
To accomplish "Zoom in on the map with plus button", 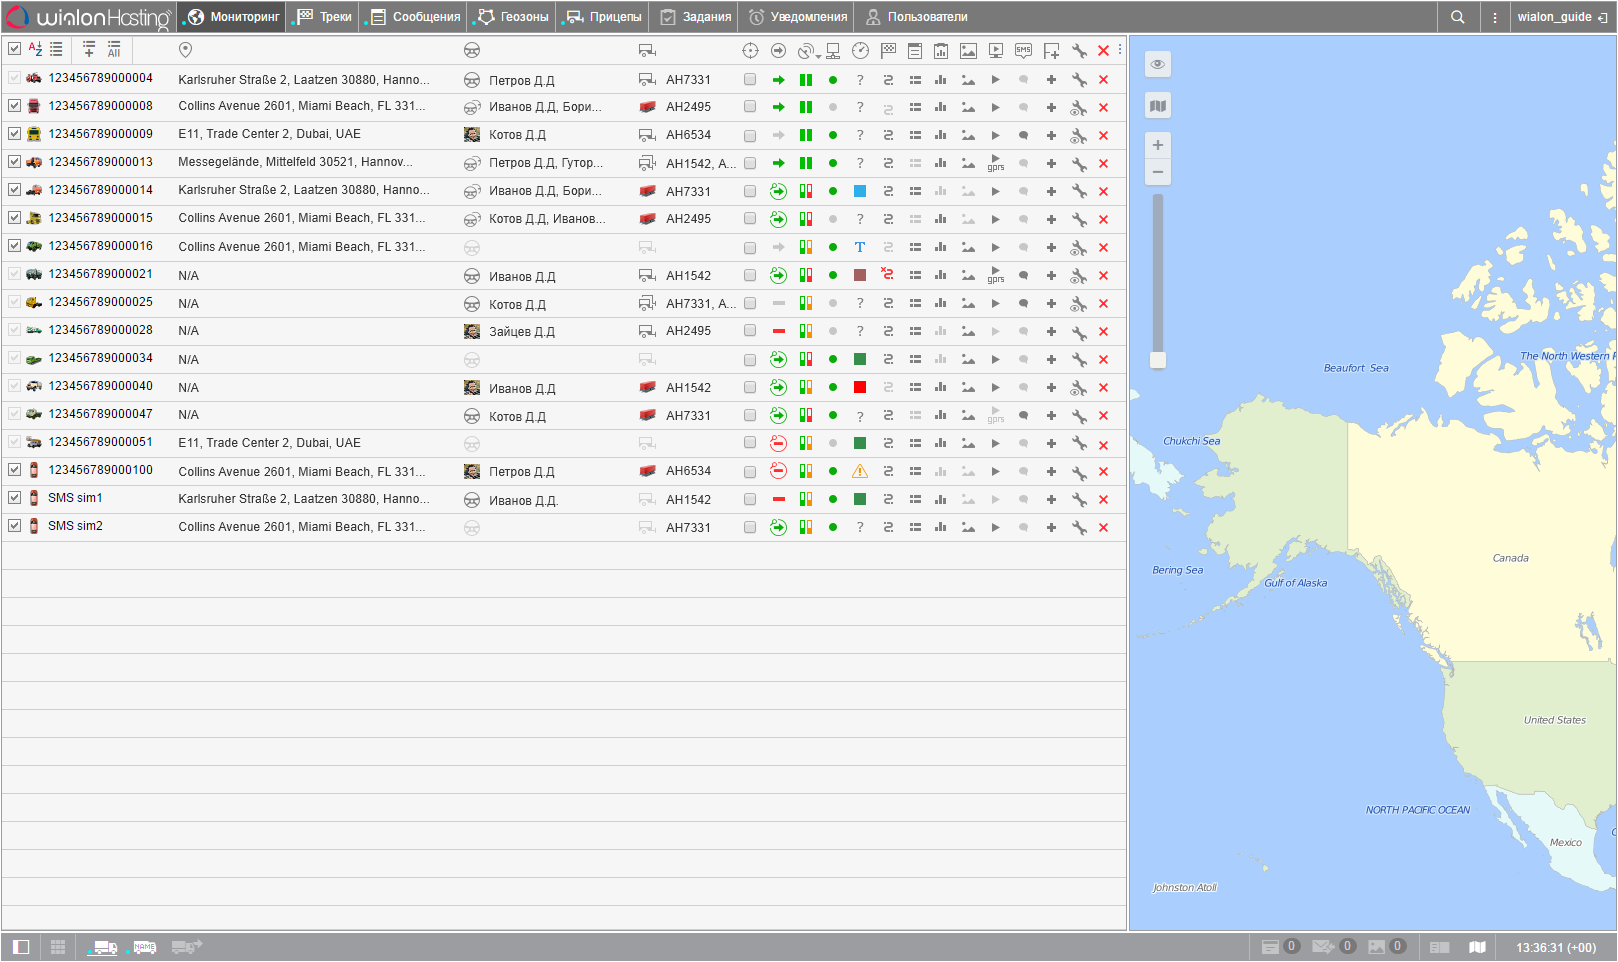I will [1157, 145].
